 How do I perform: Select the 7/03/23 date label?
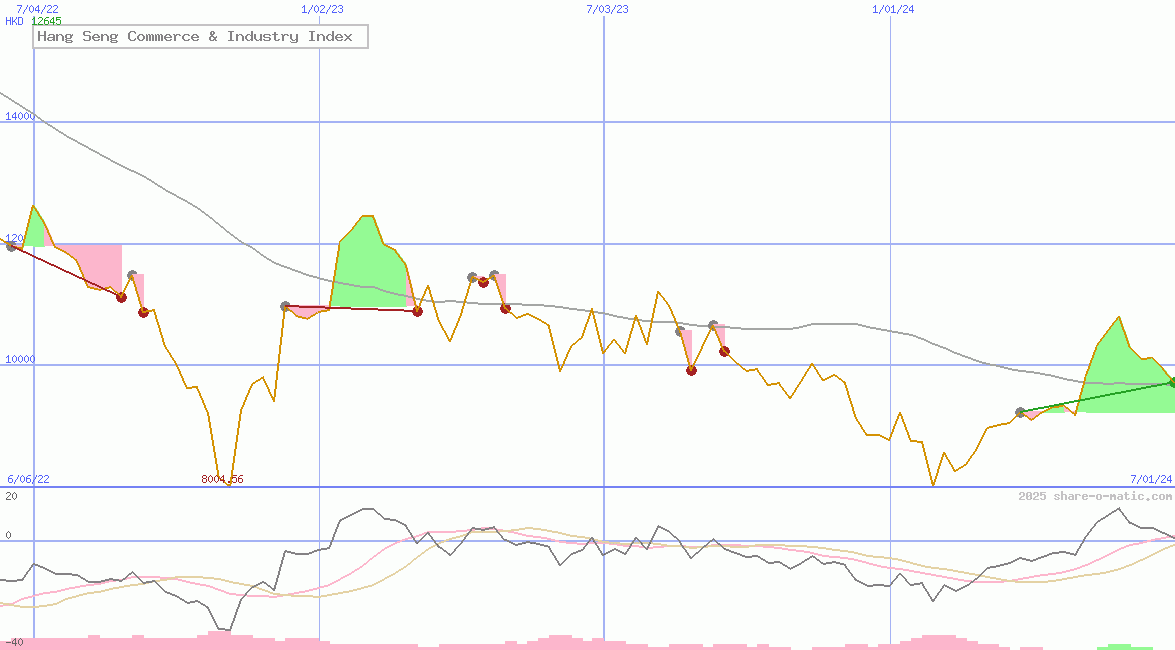pyautogui.click(x=607, y=9)
